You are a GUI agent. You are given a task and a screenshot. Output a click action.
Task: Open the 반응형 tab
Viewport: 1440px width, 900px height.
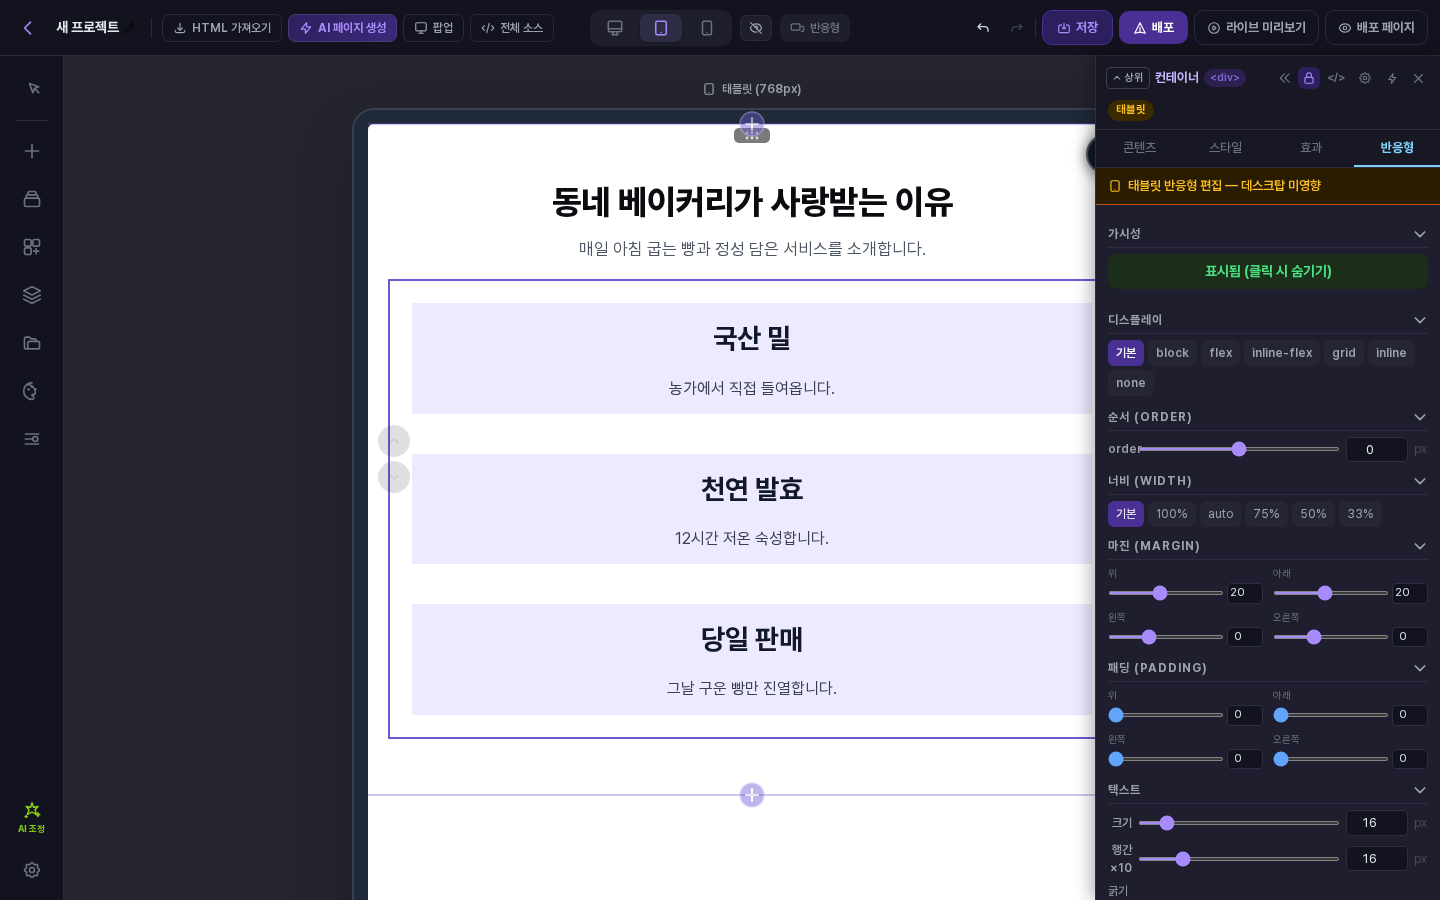coord(1397,148)
